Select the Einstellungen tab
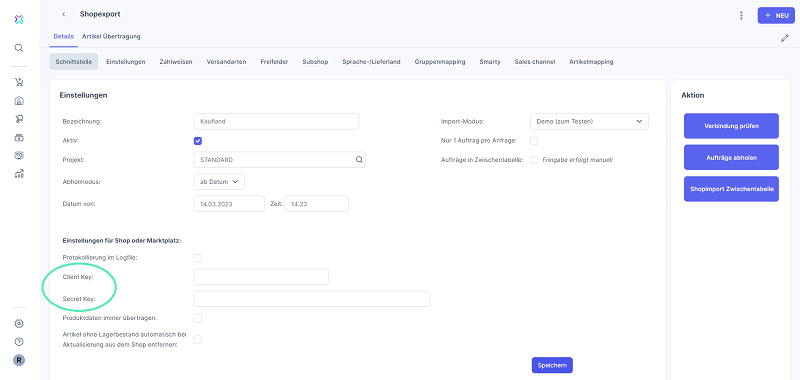Screen dimensions: 800x380 pyautogui.click(x=126, y=62)
